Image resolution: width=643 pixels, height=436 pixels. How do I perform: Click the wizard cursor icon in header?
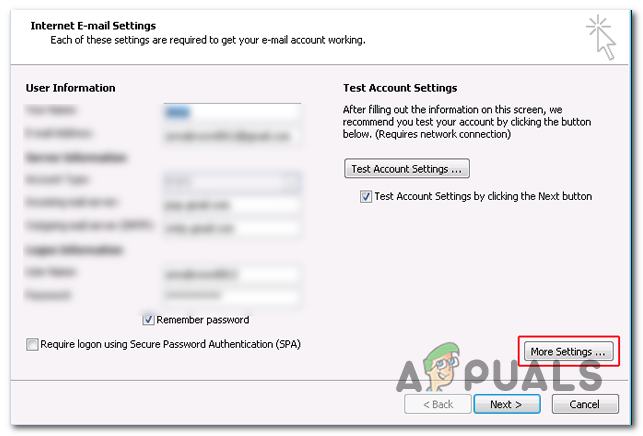[x=601, y=37]
